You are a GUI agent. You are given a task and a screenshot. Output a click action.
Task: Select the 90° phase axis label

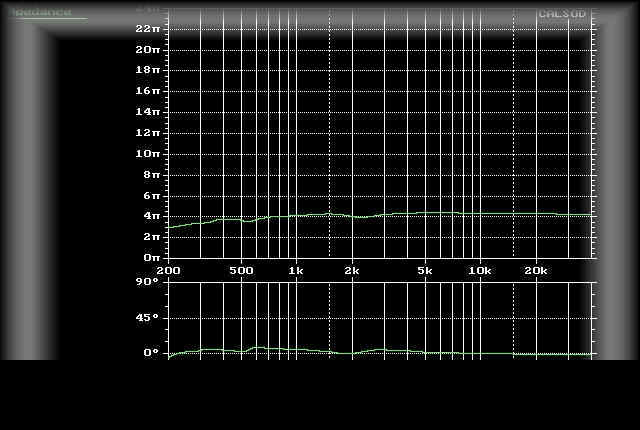pos(147,283)
